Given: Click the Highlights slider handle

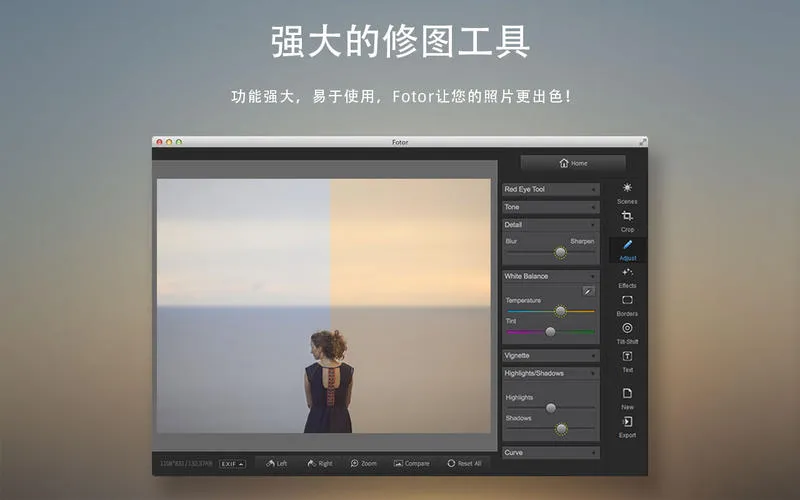Looking at the screenshot, I should (551, 408).
